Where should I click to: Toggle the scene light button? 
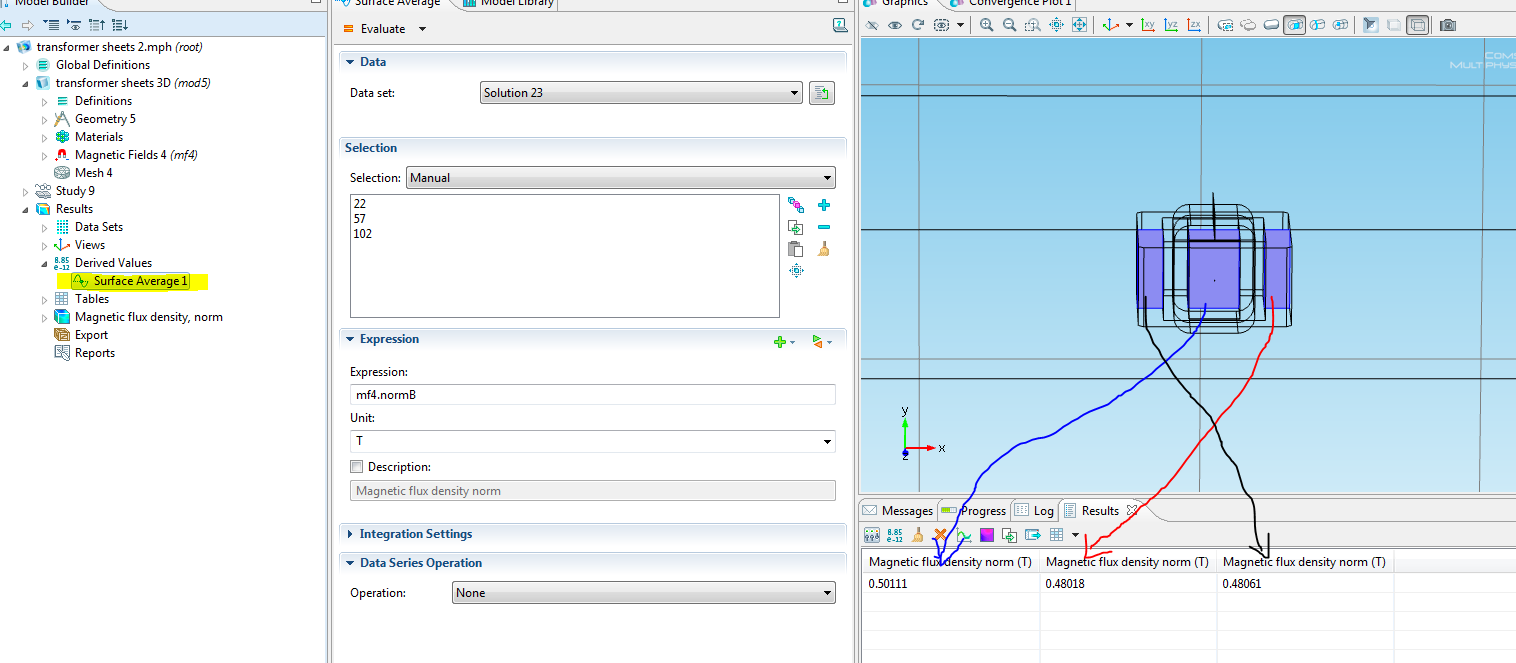1370,25
